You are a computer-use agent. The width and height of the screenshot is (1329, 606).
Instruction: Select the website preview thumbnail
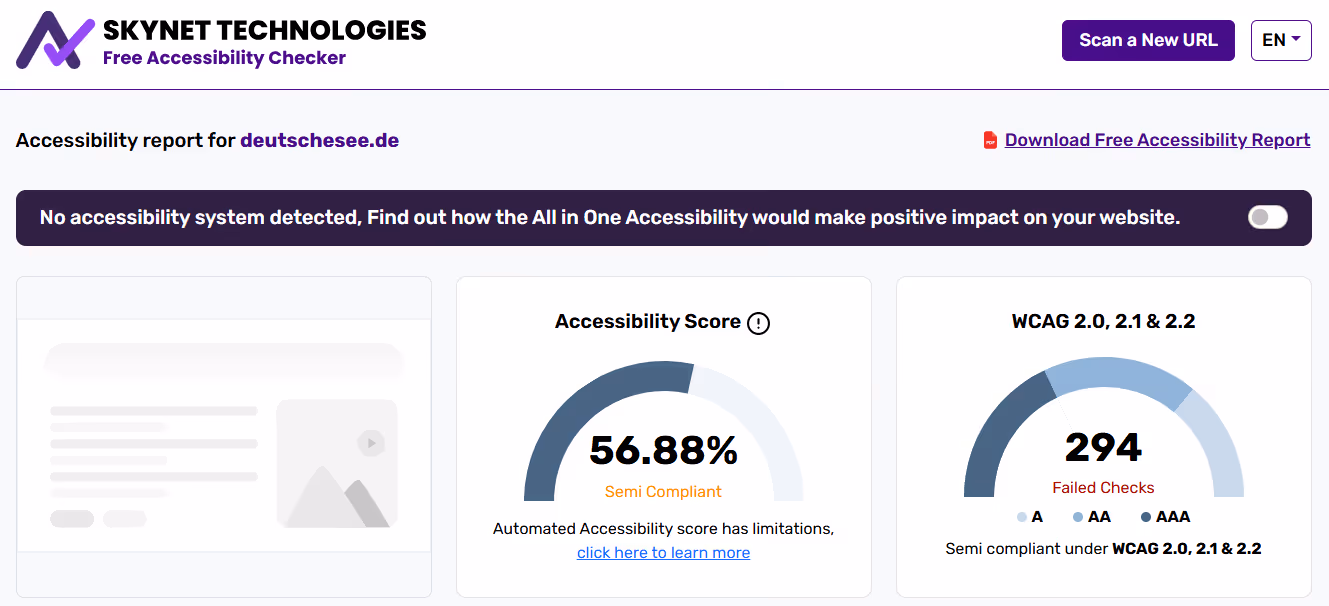click(x=224, y=437)
